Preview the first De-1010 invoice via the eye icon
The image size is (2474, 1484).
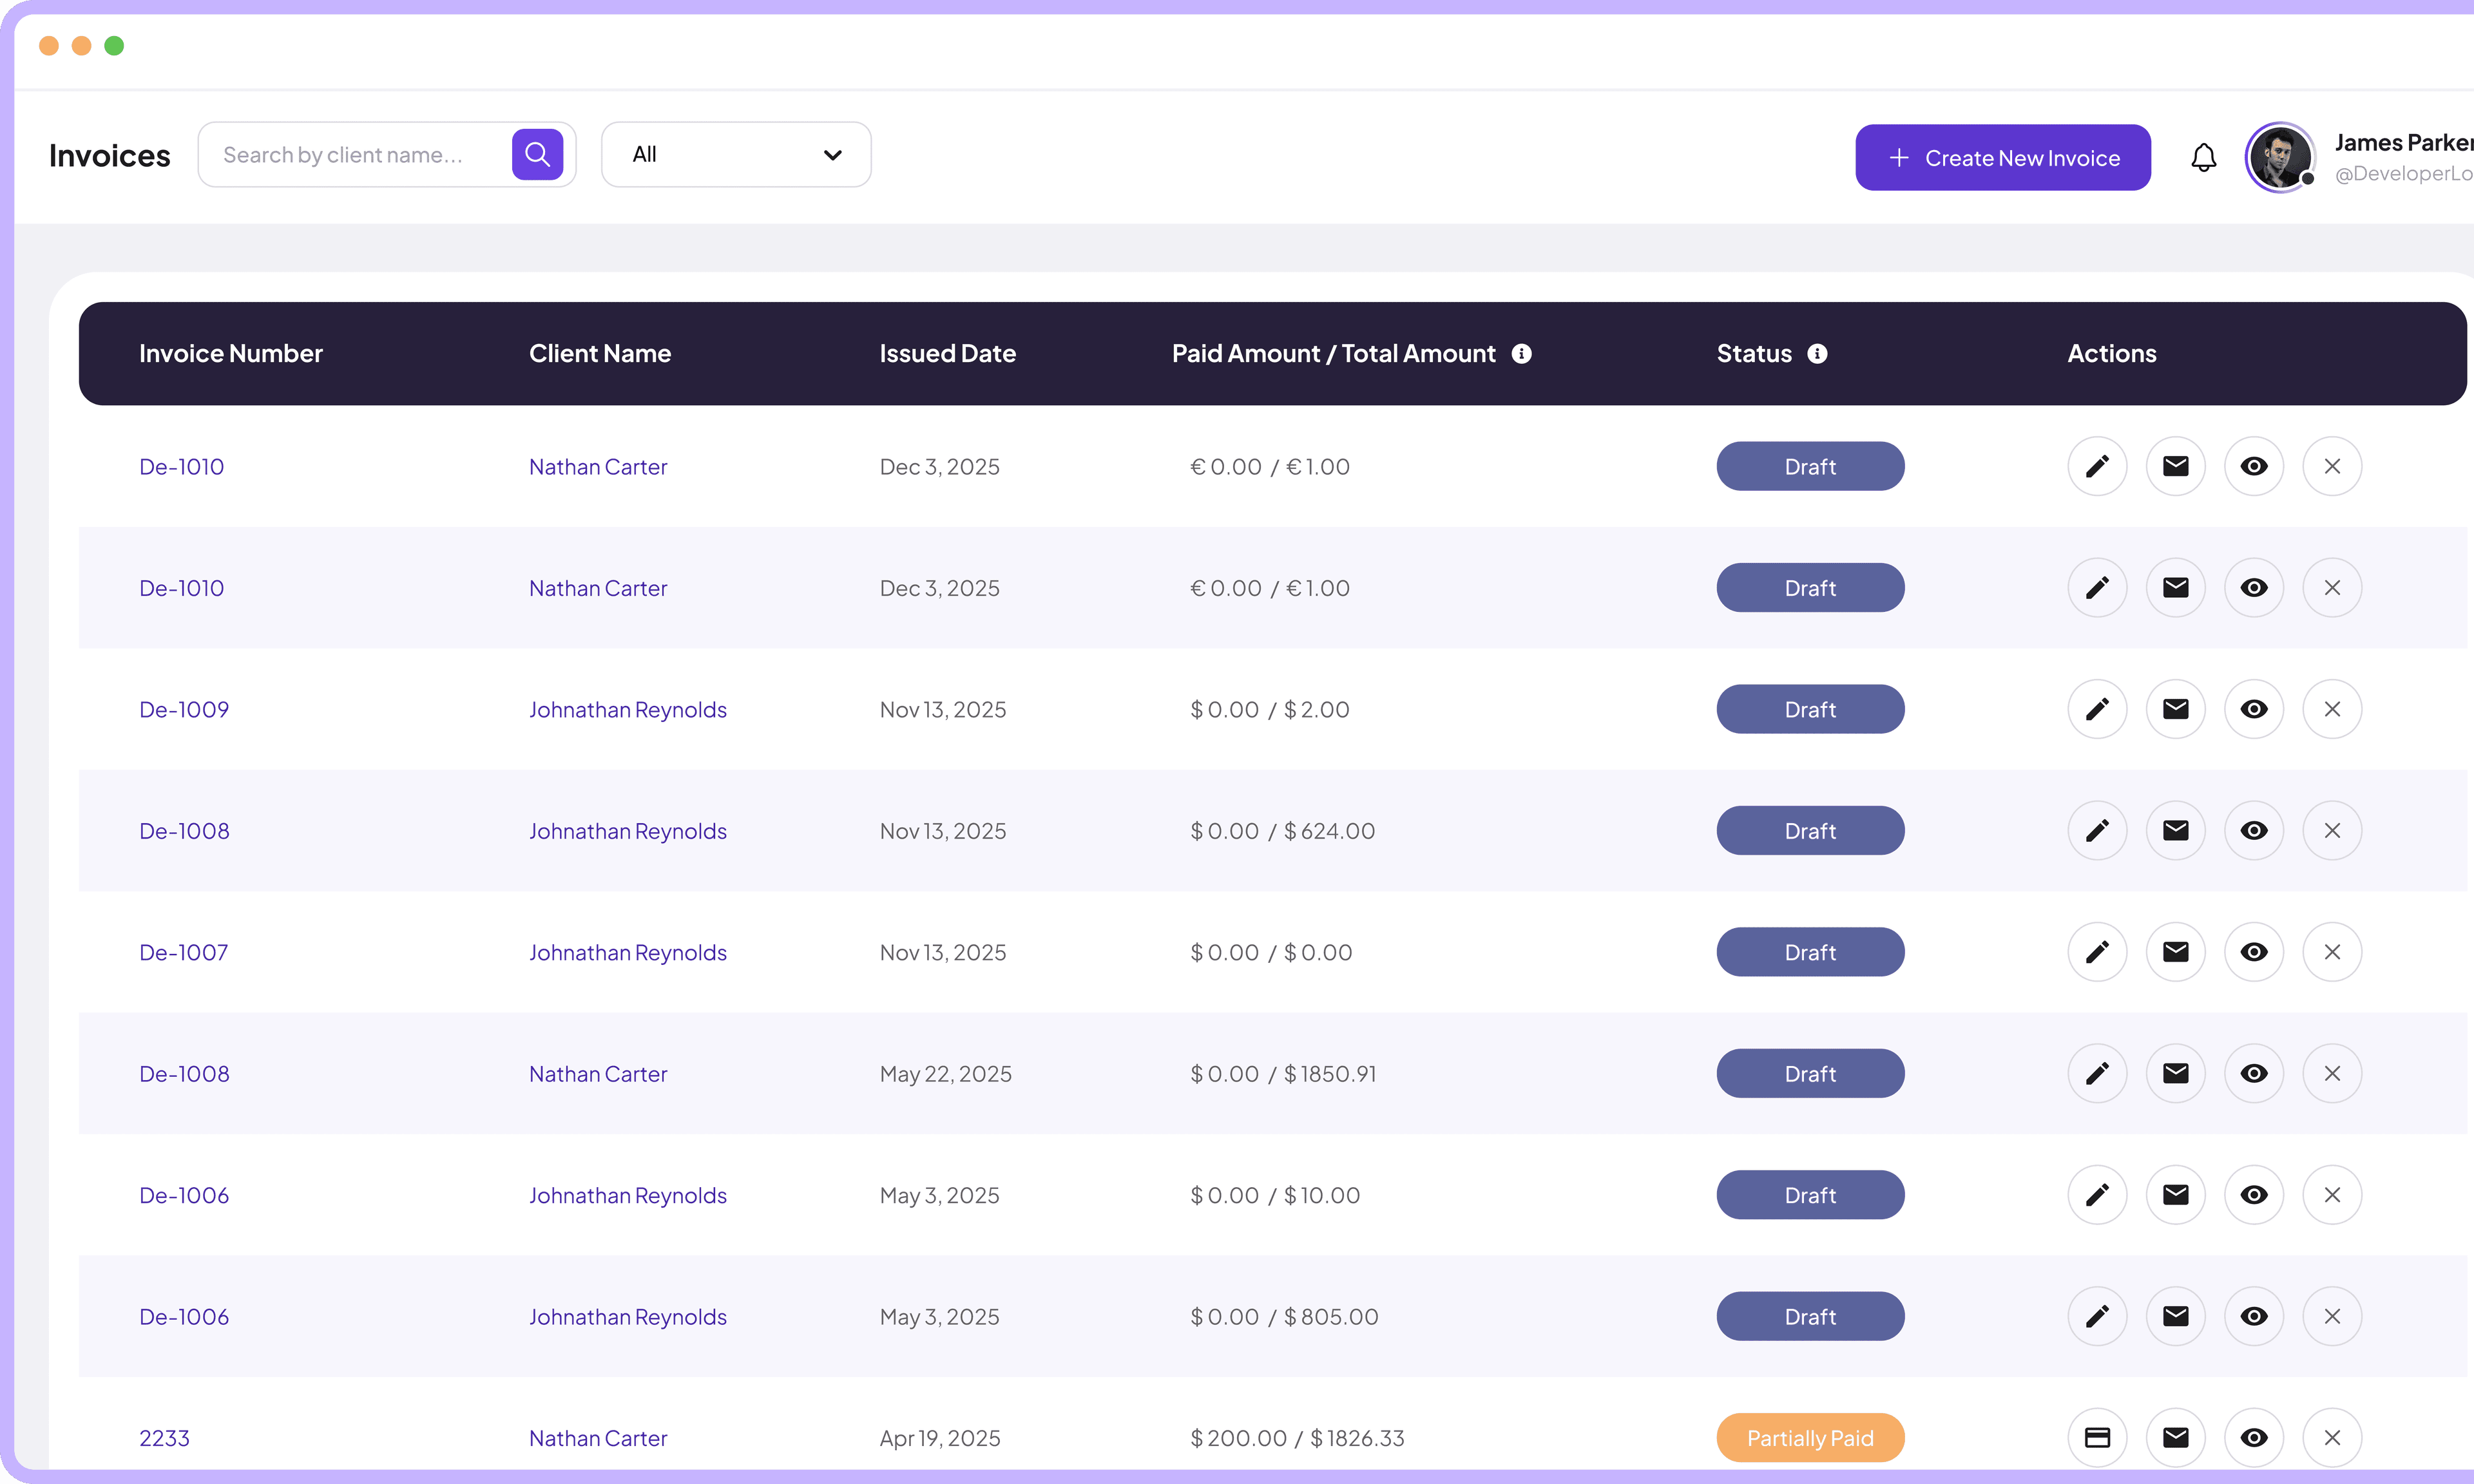click(x=2254, y=466)
